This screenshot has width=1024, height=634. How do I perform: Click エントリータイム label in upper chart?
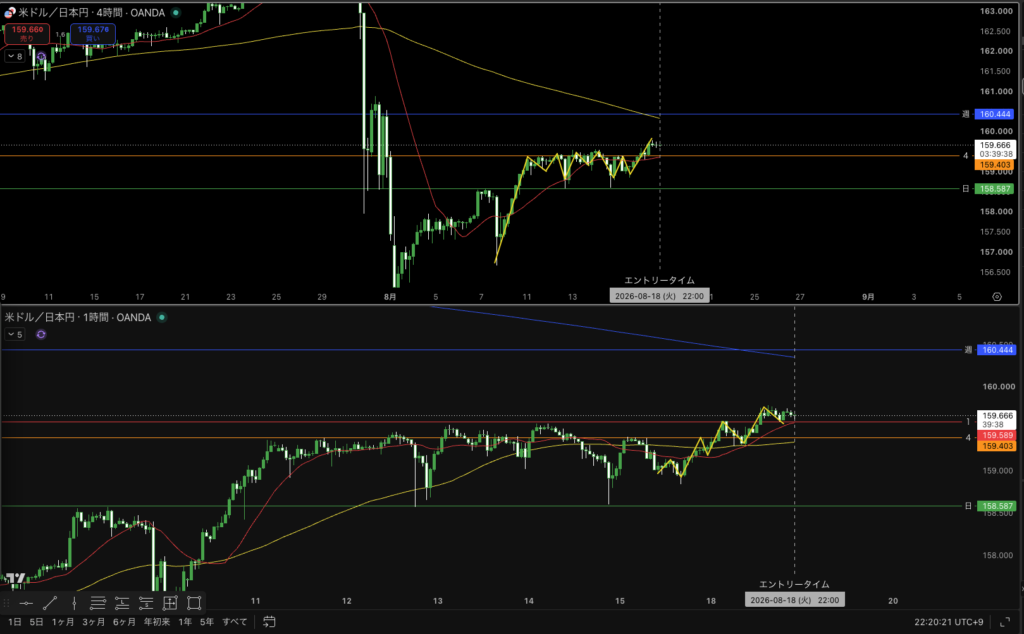660,280
